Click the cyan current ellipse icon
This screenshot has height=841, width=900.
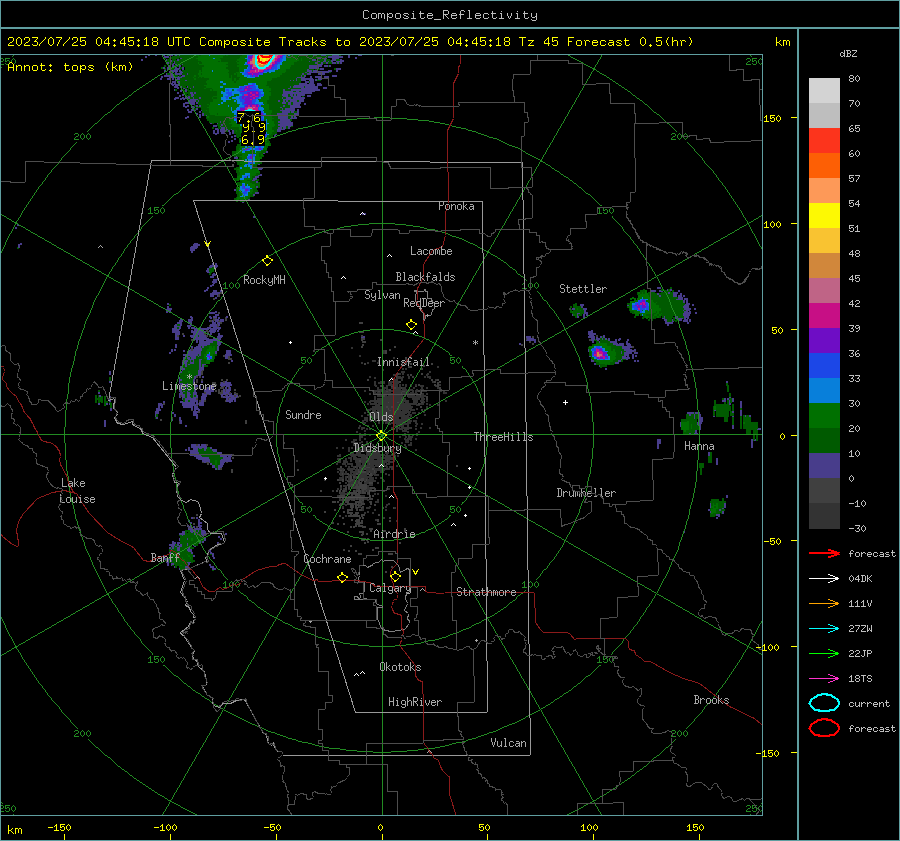tap(824, 703)
